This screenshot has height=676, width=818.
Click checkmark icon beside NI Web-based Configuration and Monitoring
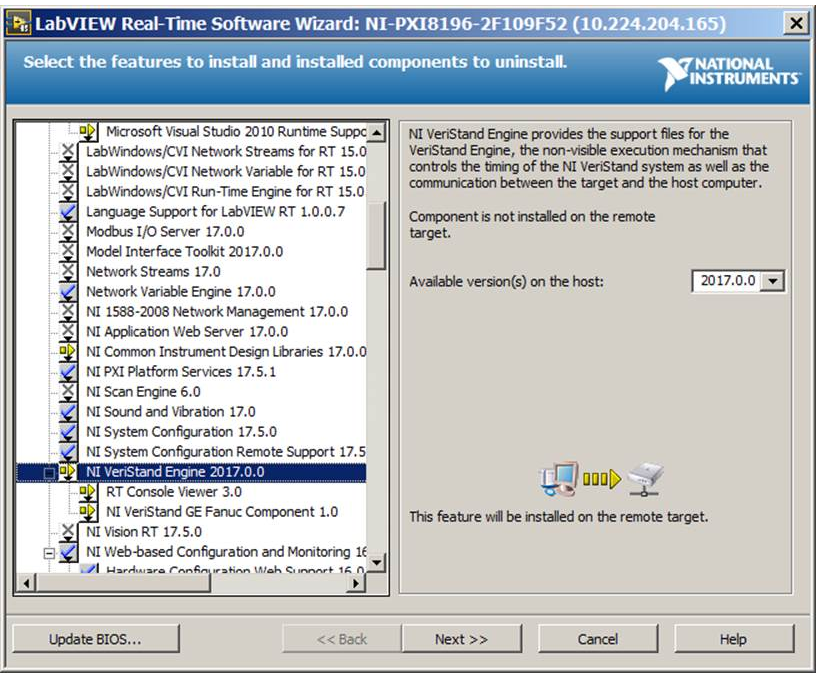click(x=68, y=551)
